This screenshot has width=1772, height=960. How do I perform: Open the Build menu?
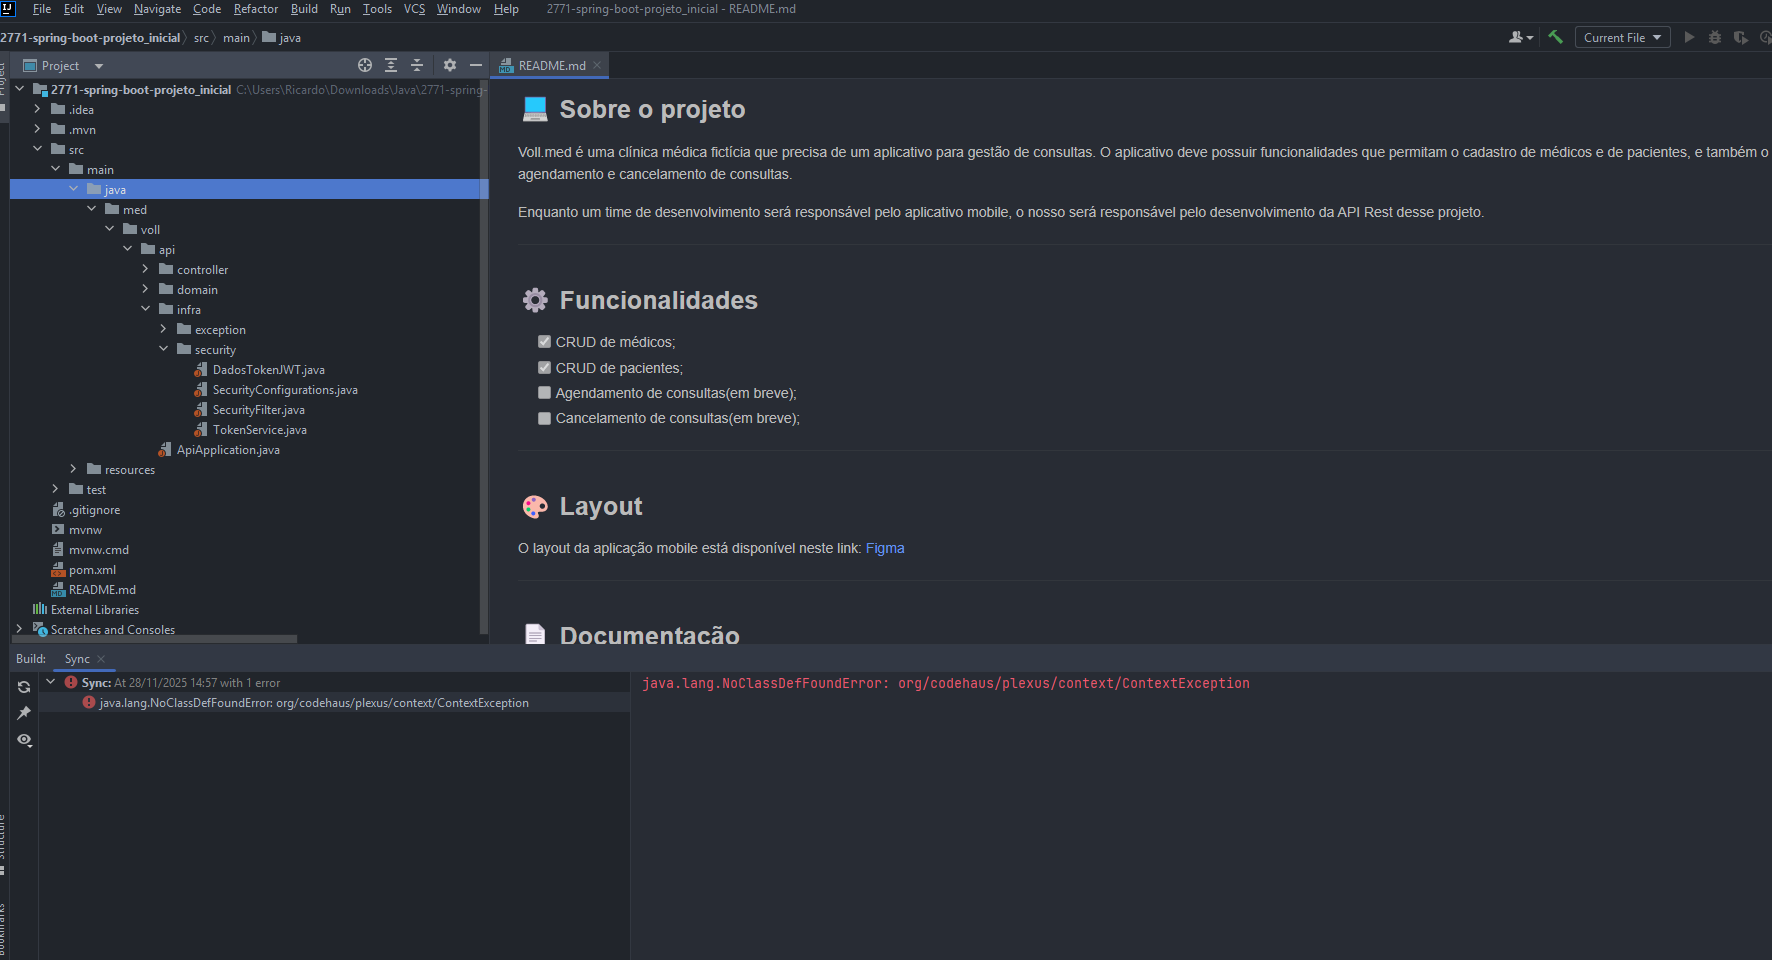pyautogui.click(x=304, y=9)
